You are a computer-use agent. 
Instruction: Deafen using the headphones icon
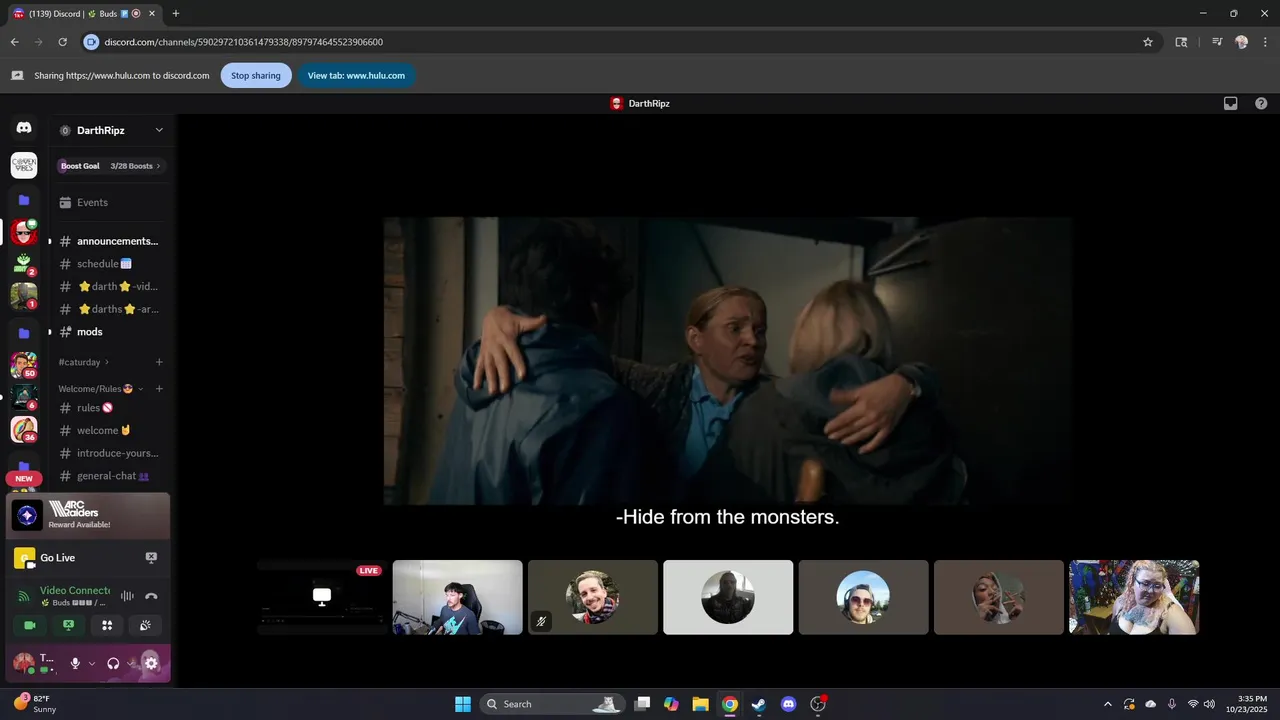113,663
